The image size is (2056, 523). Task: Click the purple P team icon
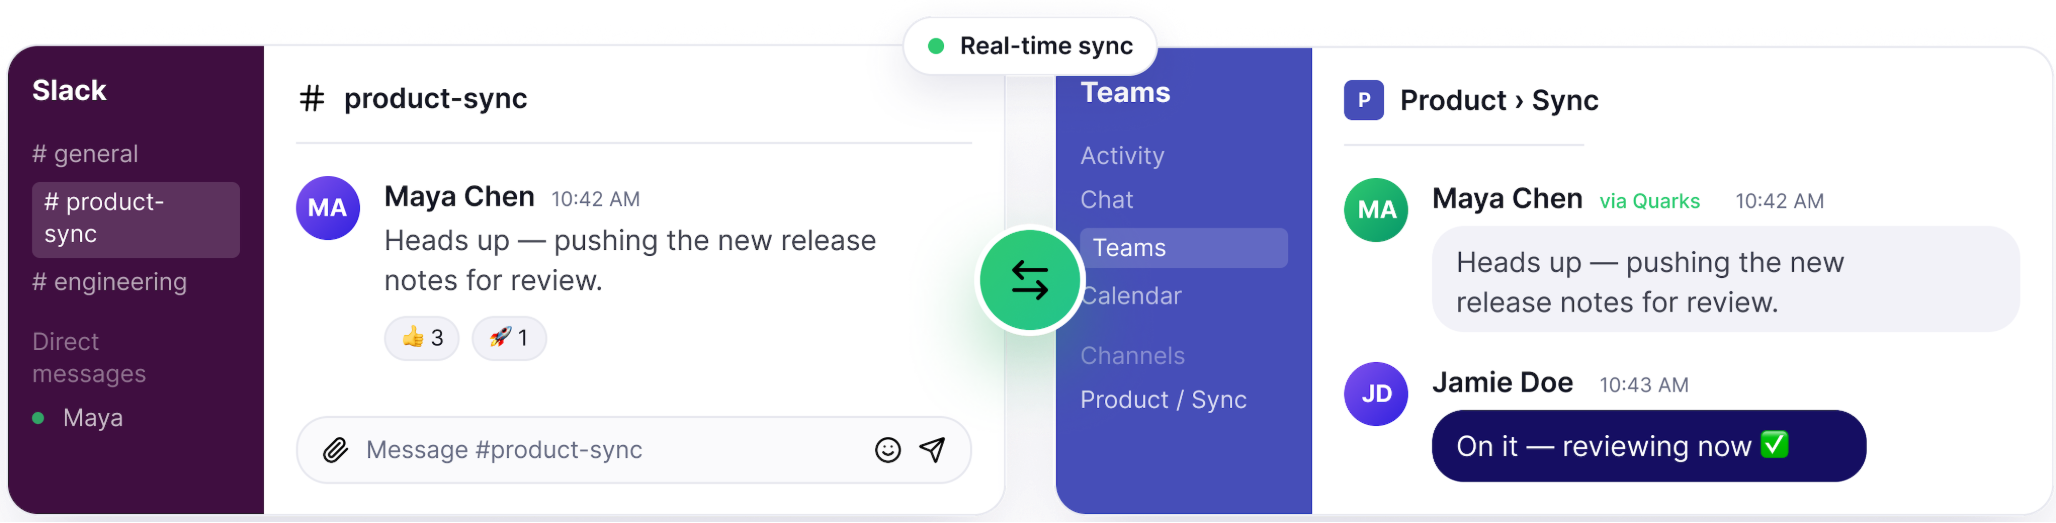(x=1363, y=100)
